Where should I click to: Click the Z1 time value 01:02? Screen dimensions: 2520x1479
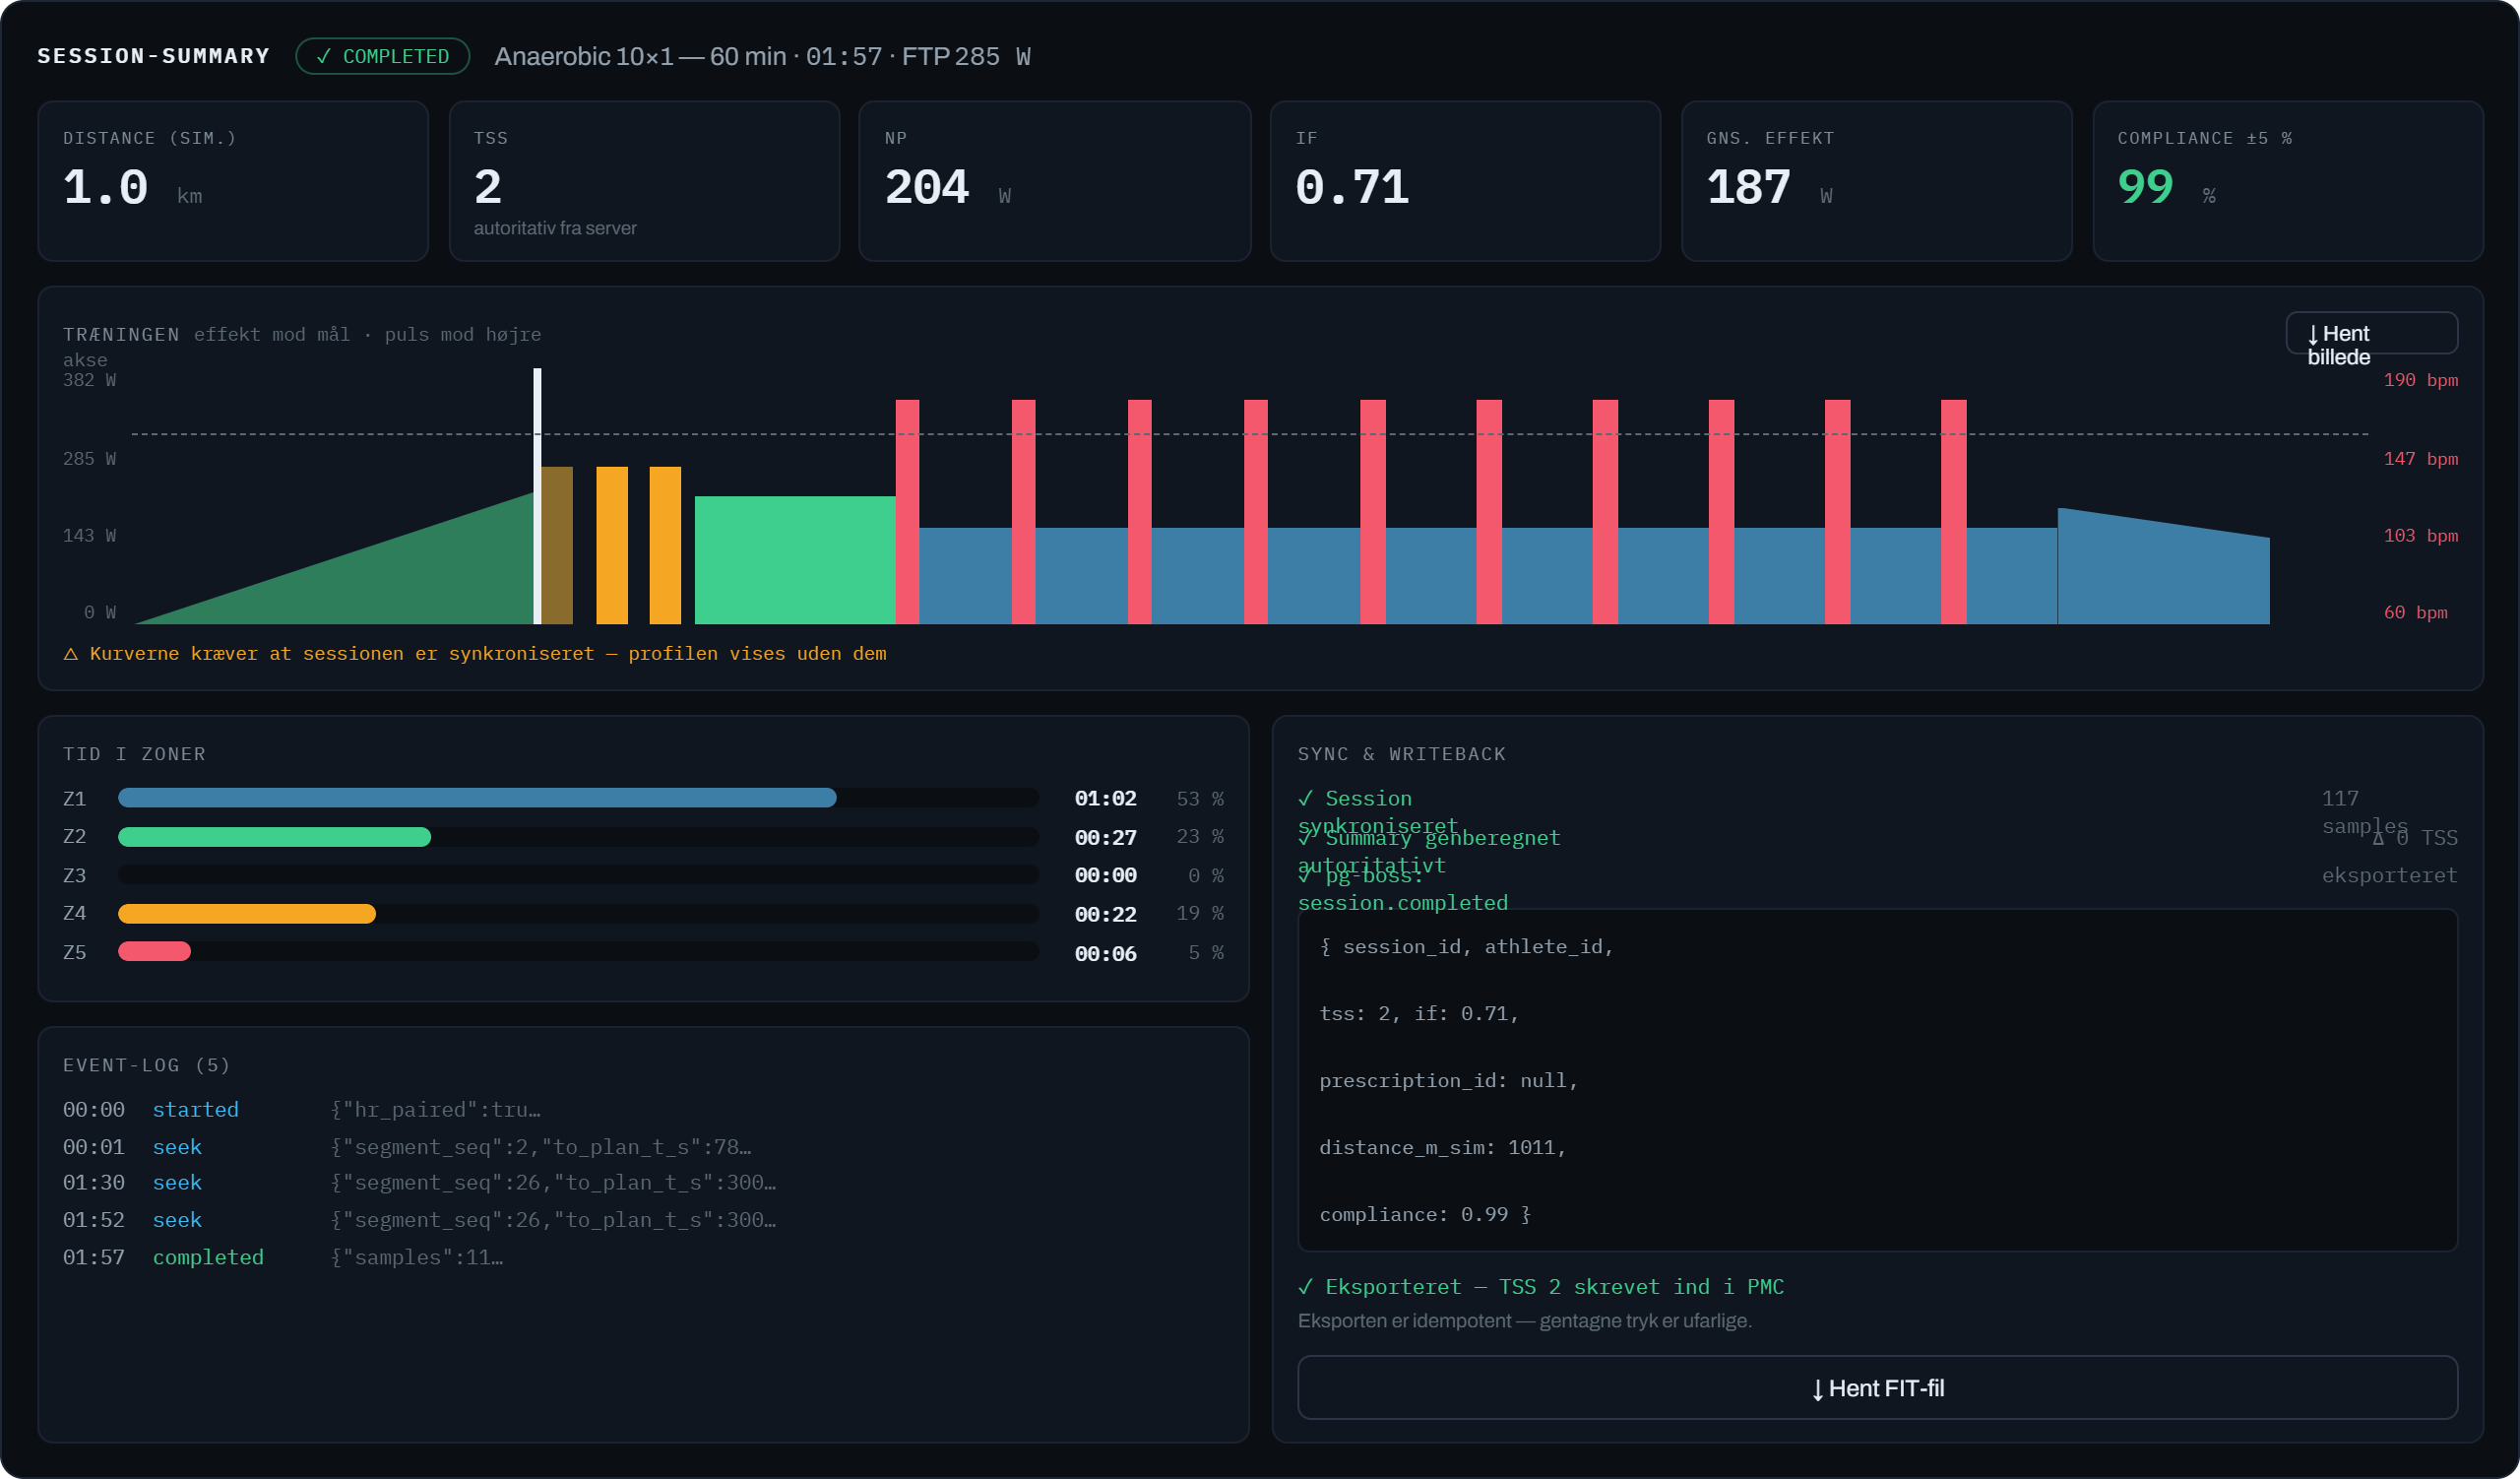click(1105, 798)
